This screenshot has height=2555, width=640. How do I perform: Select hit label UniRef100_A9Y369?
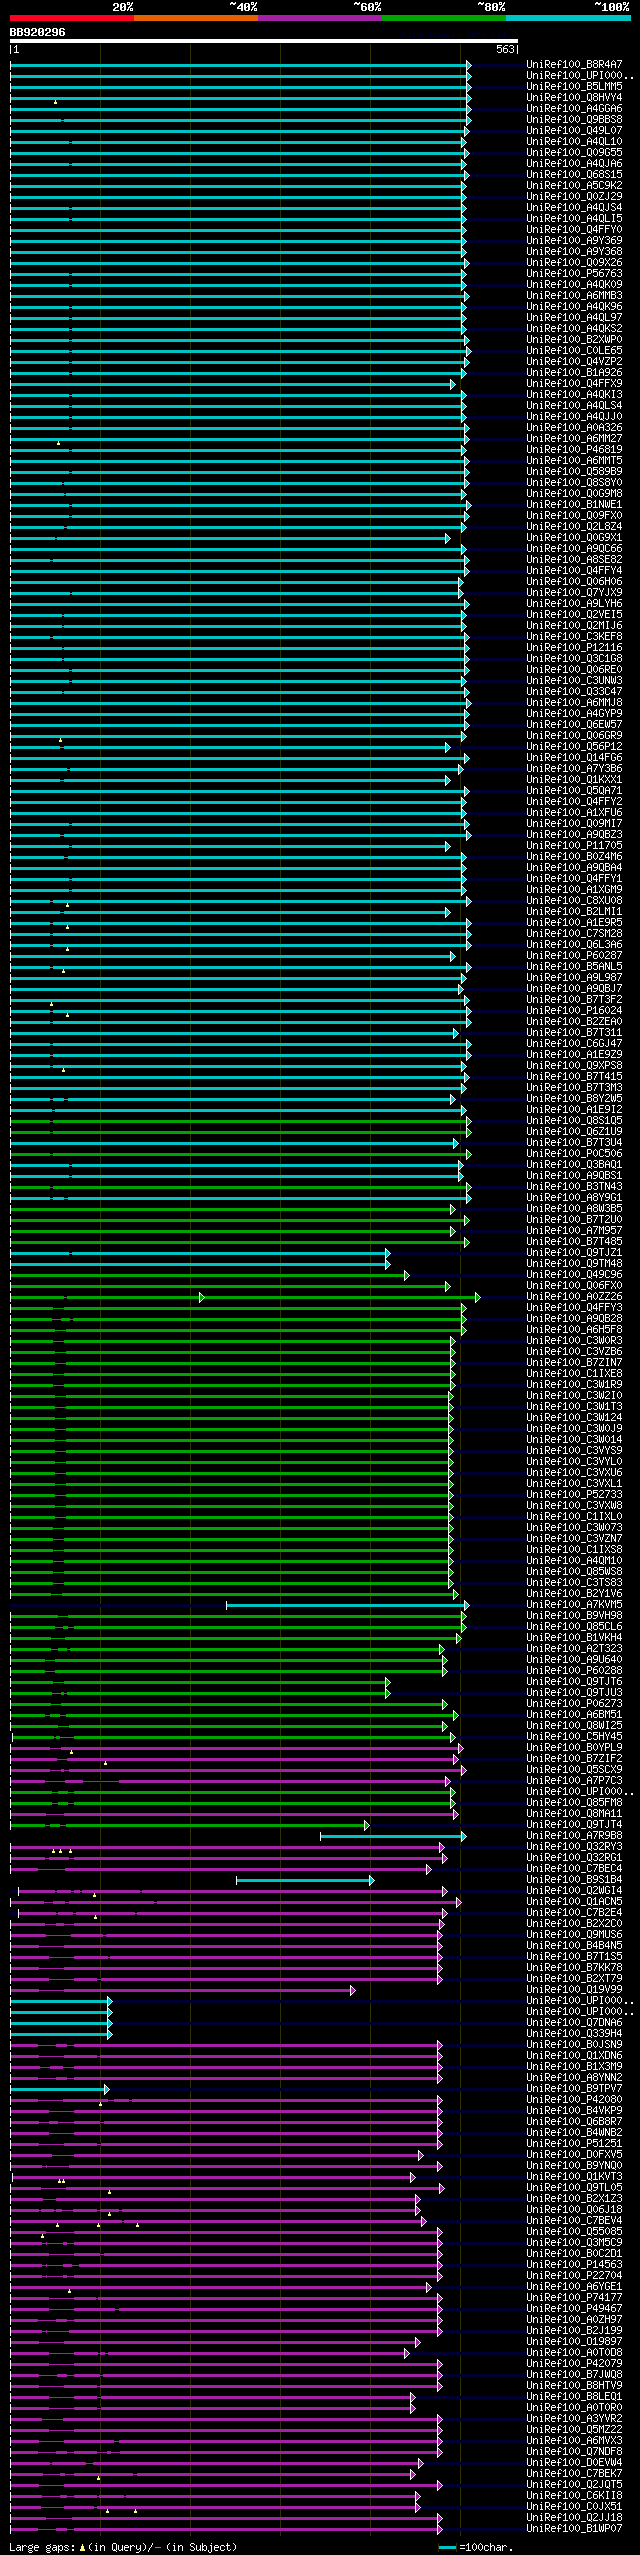click(574, 241)
